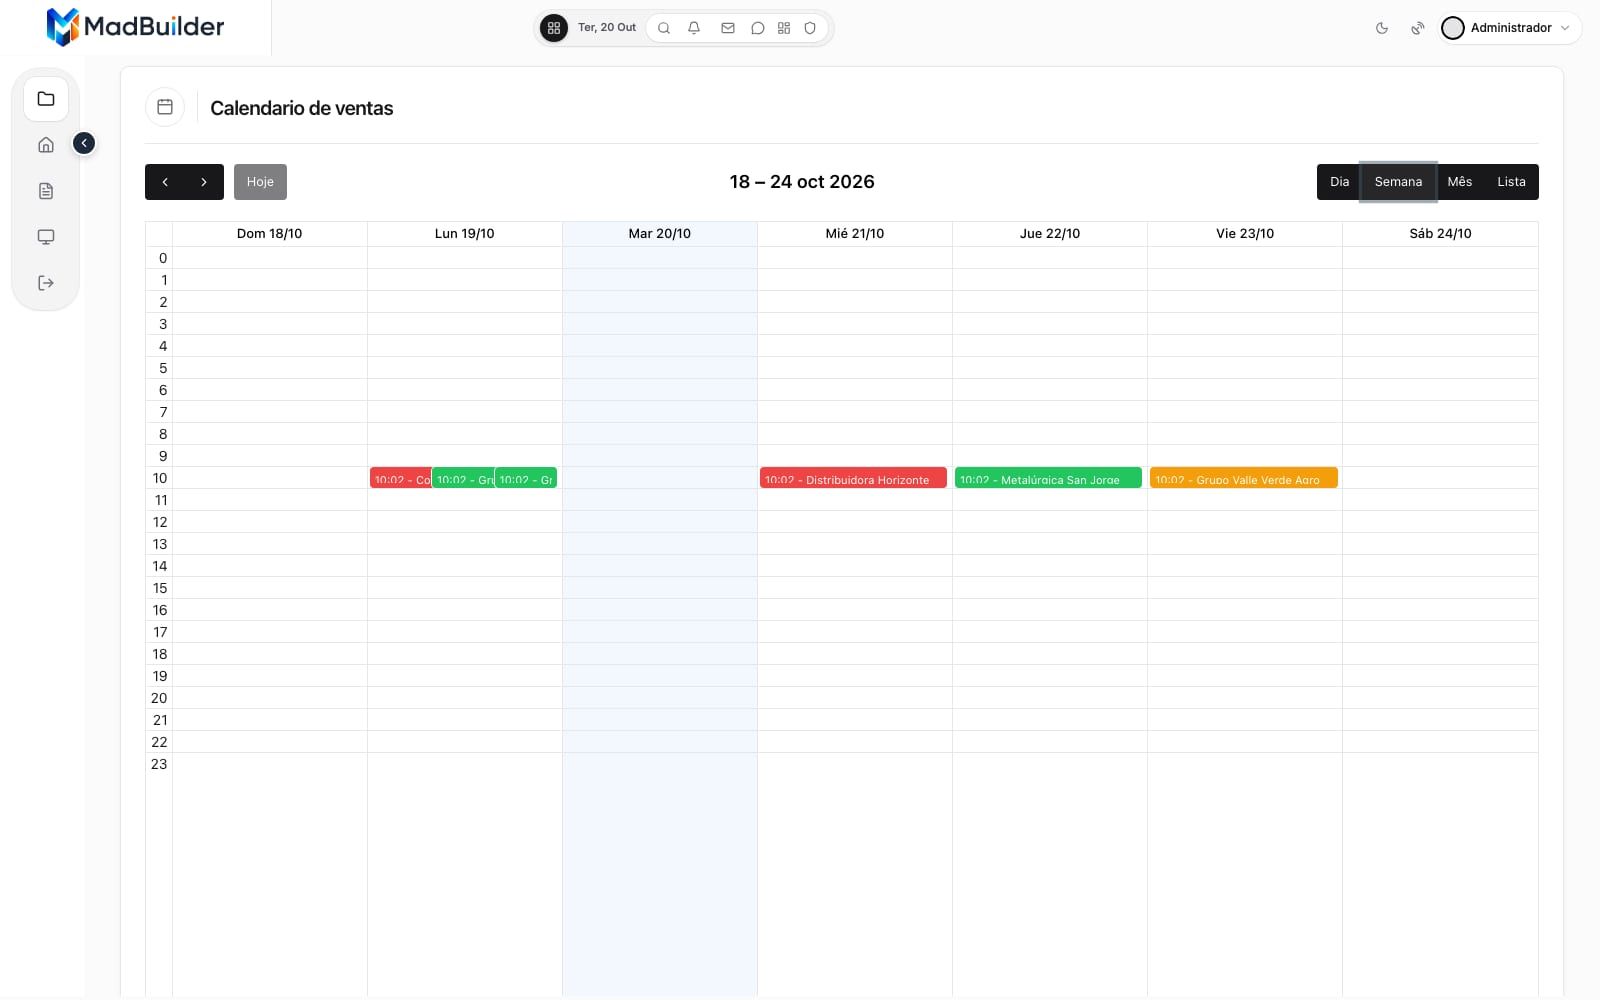Click the Ter, 20 Out date label

(607, 28)
